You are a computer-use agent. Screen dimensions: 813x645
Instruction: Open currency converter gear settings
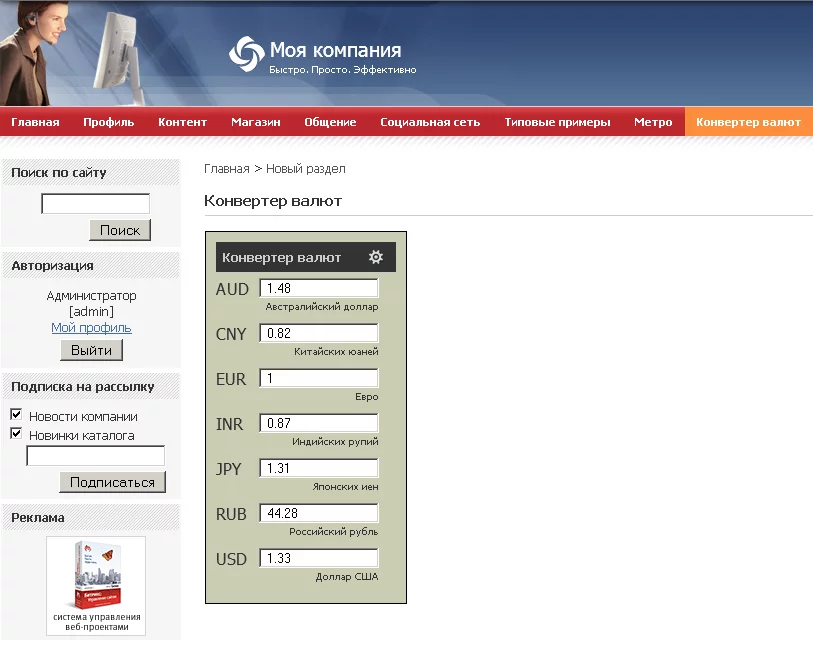coord(376,257)
